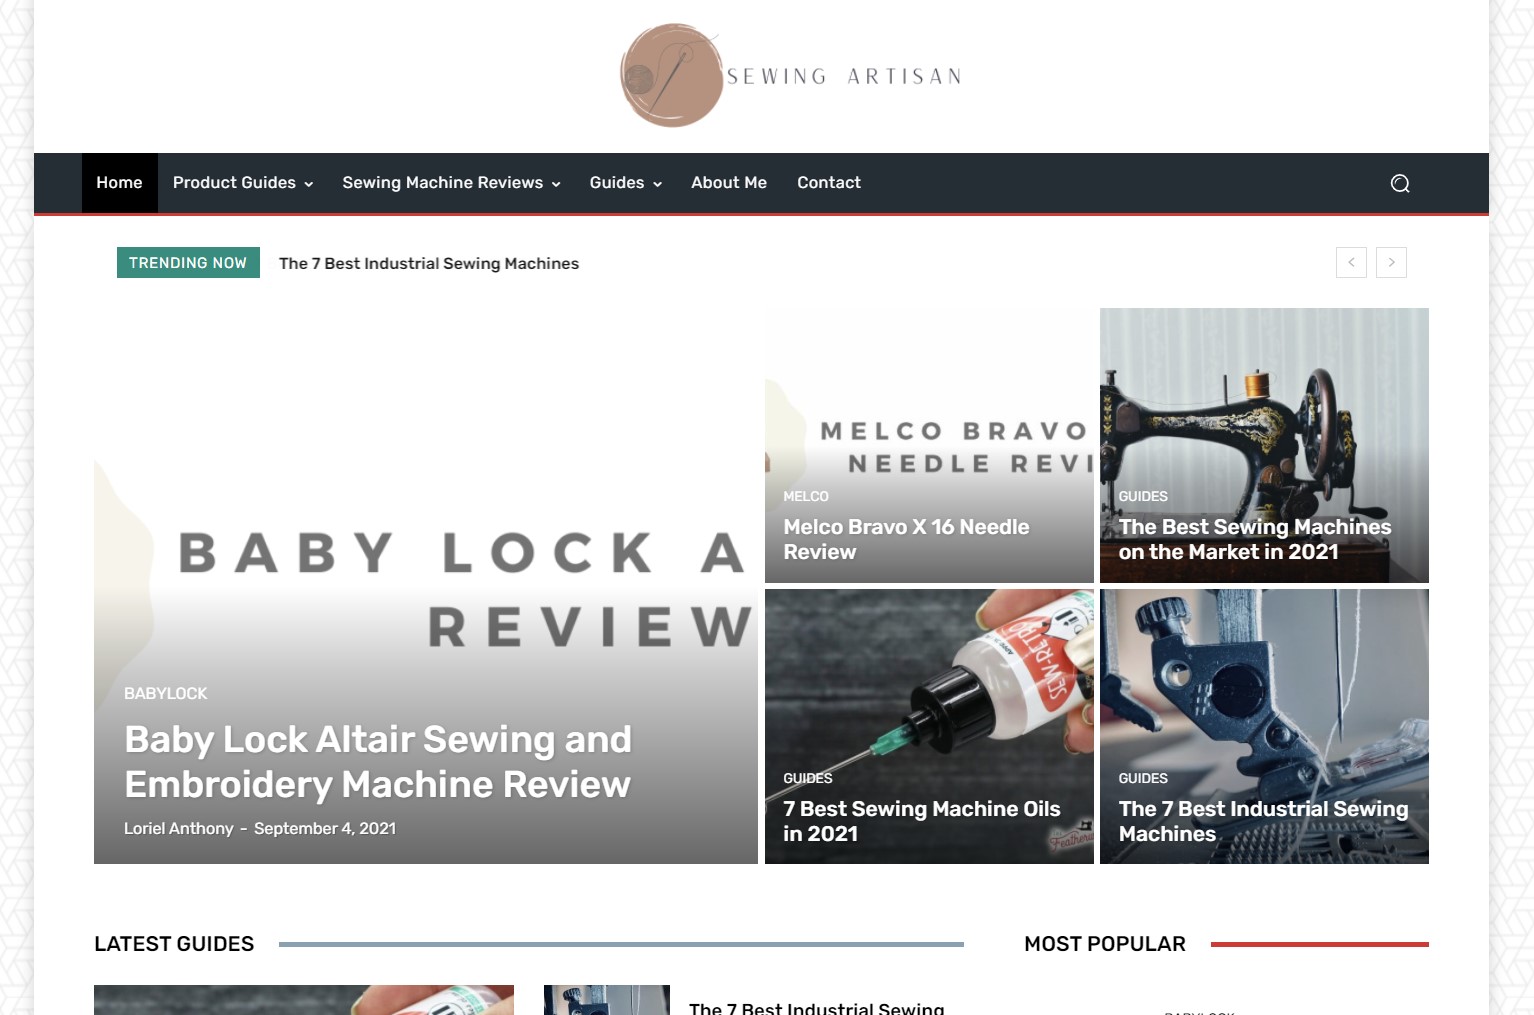
Task: Click GUIDES tag on sewing machine oils card
Action: click(808, 778)
